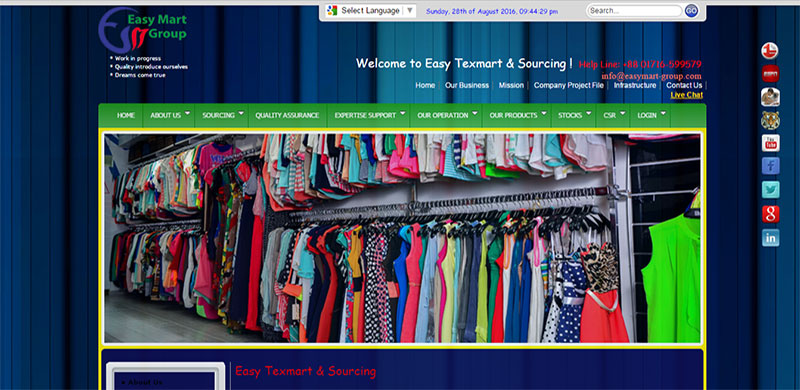Screen dimensions: 800x390
Task: Expand the STOCKS menu arrow
Action: pyautogui.click(x=589, y=113)
